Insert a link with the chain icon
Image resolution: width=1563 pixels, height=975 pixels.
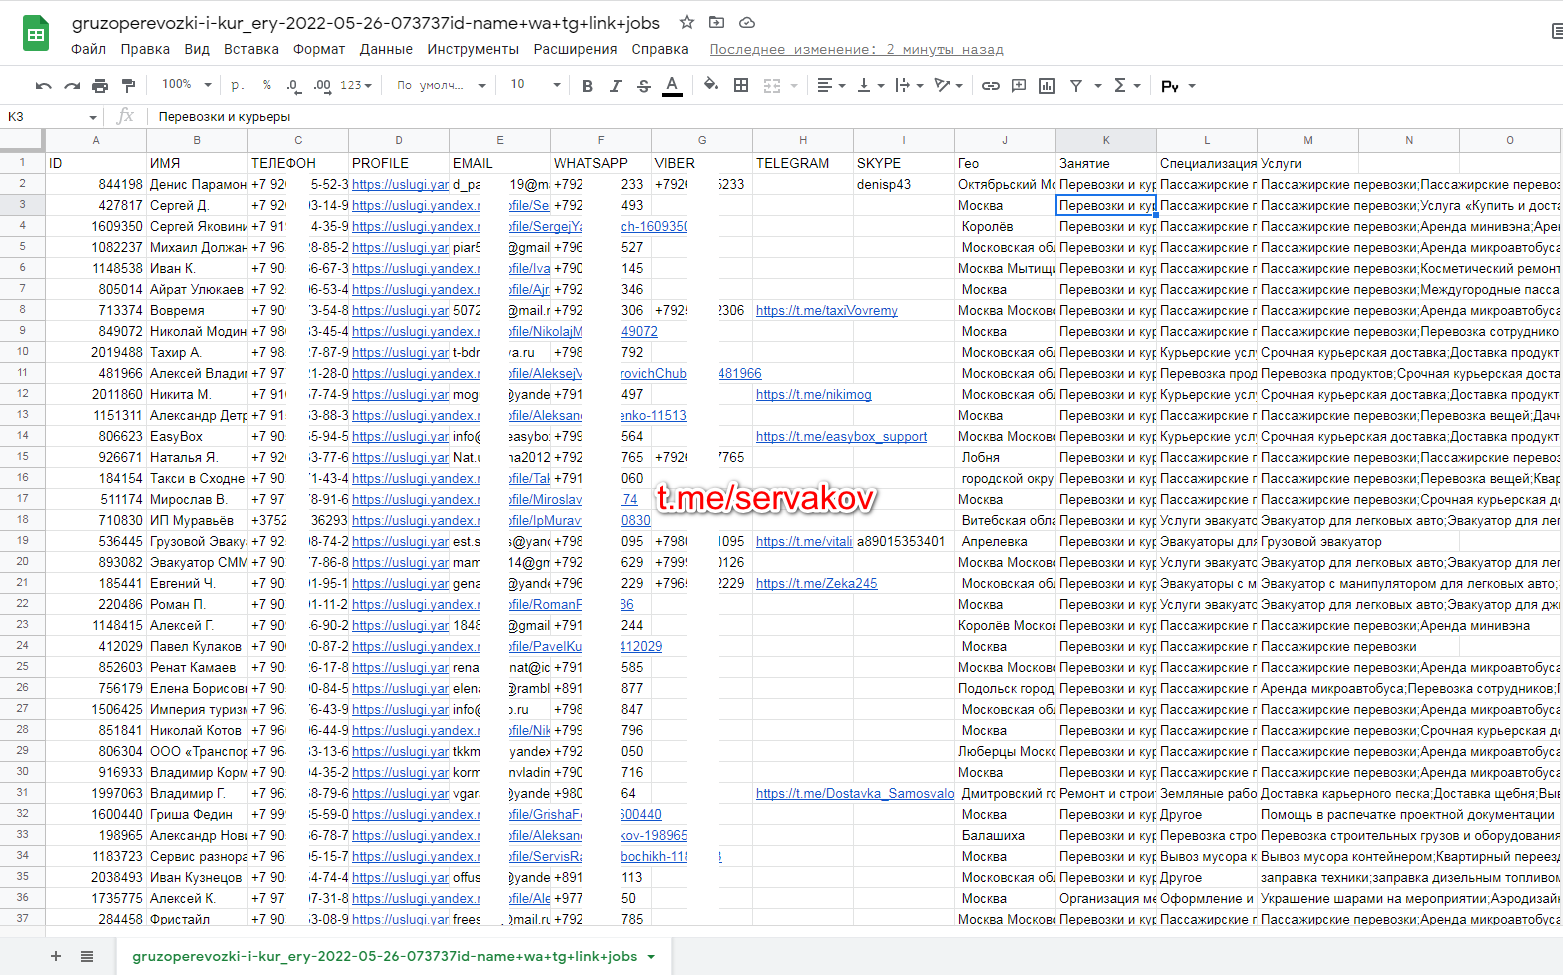(990, 86)
